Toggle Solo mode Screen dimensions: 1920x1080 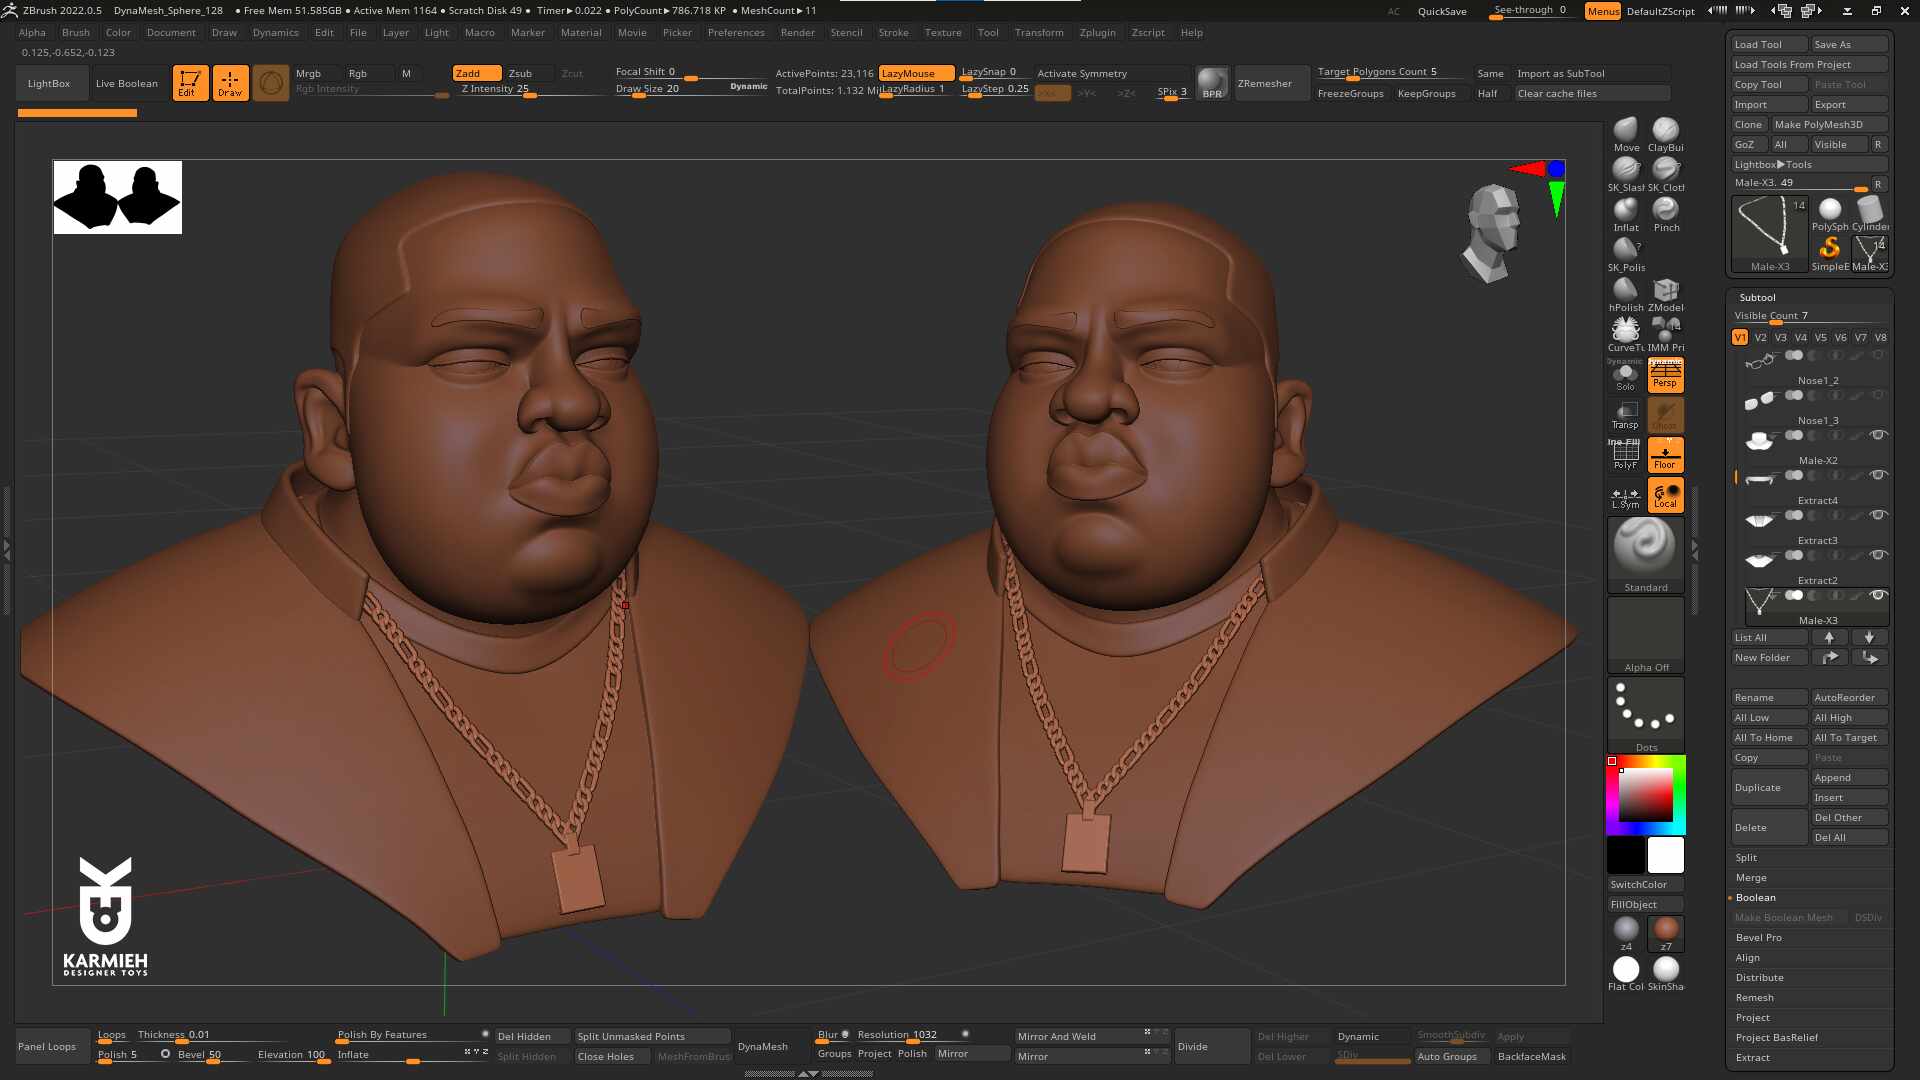[1626, 376]
